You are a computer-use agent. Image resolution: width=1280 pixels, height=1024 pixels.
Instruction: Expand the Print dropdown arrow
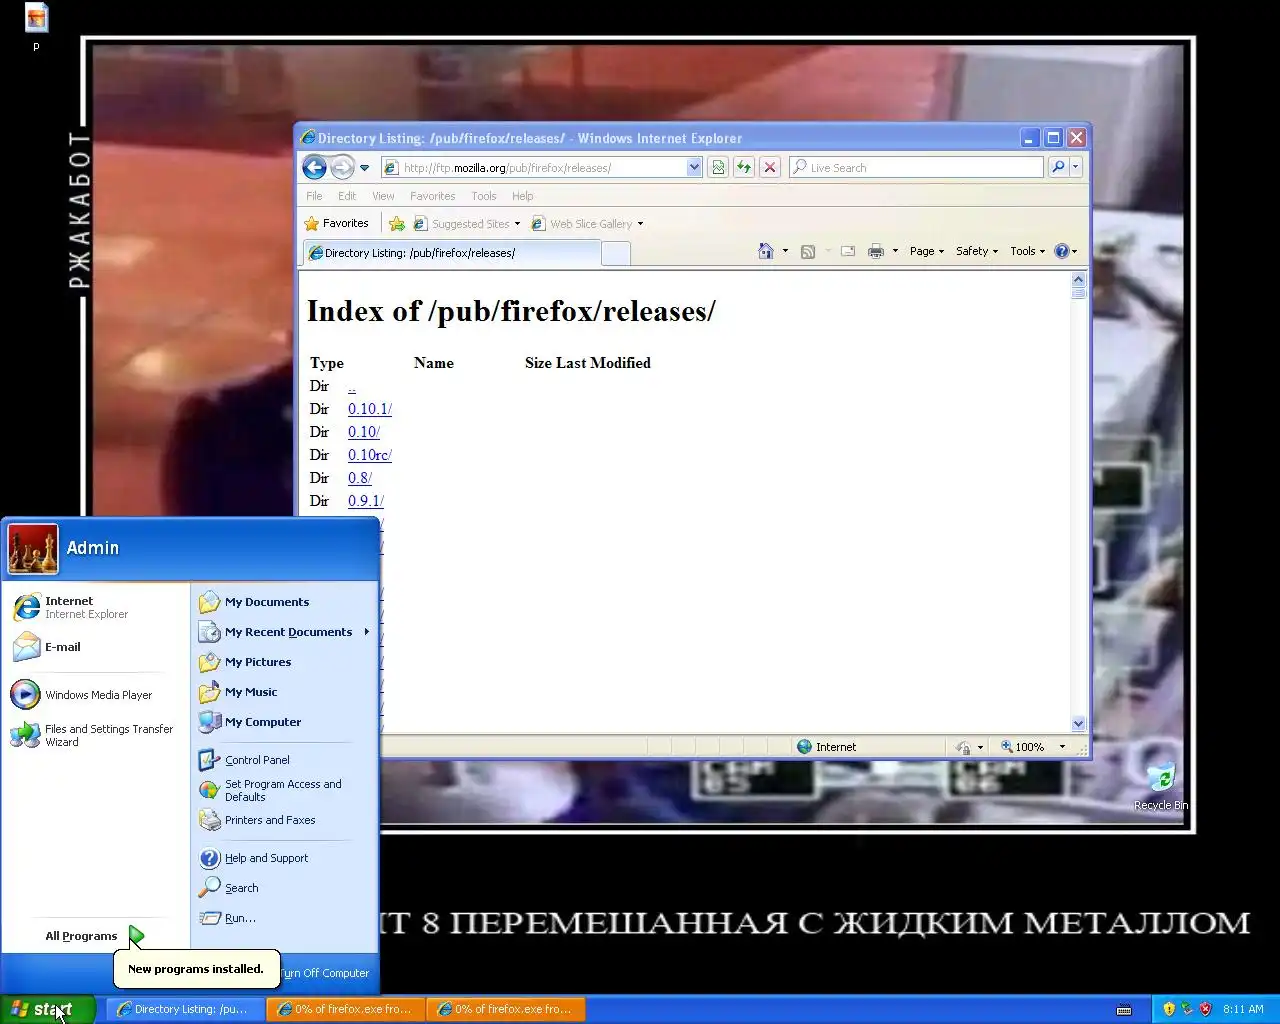[x=895, y=251]
